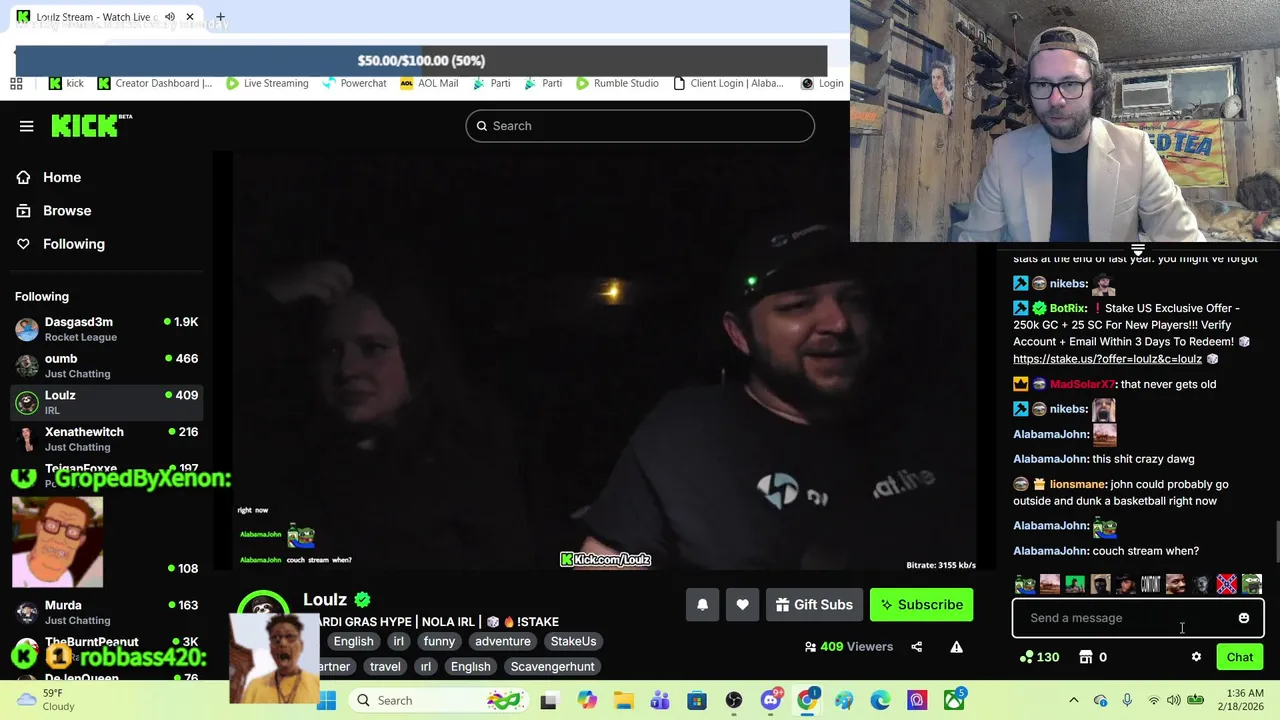Image resolution: width=1280 pixels, height=720 pixels.
Task: Click the Gift Subs button
Action: tap(814, 605)
